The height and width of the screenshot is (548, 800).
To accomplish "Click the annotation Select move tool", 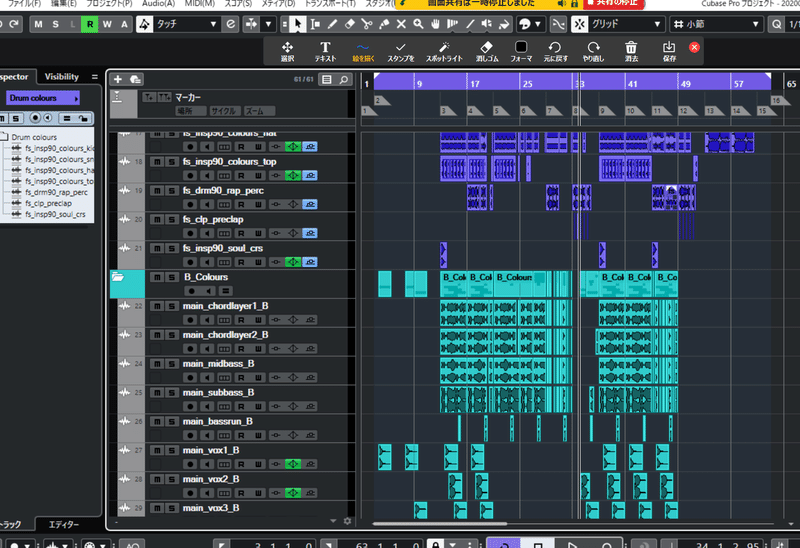I will (287, 52).
